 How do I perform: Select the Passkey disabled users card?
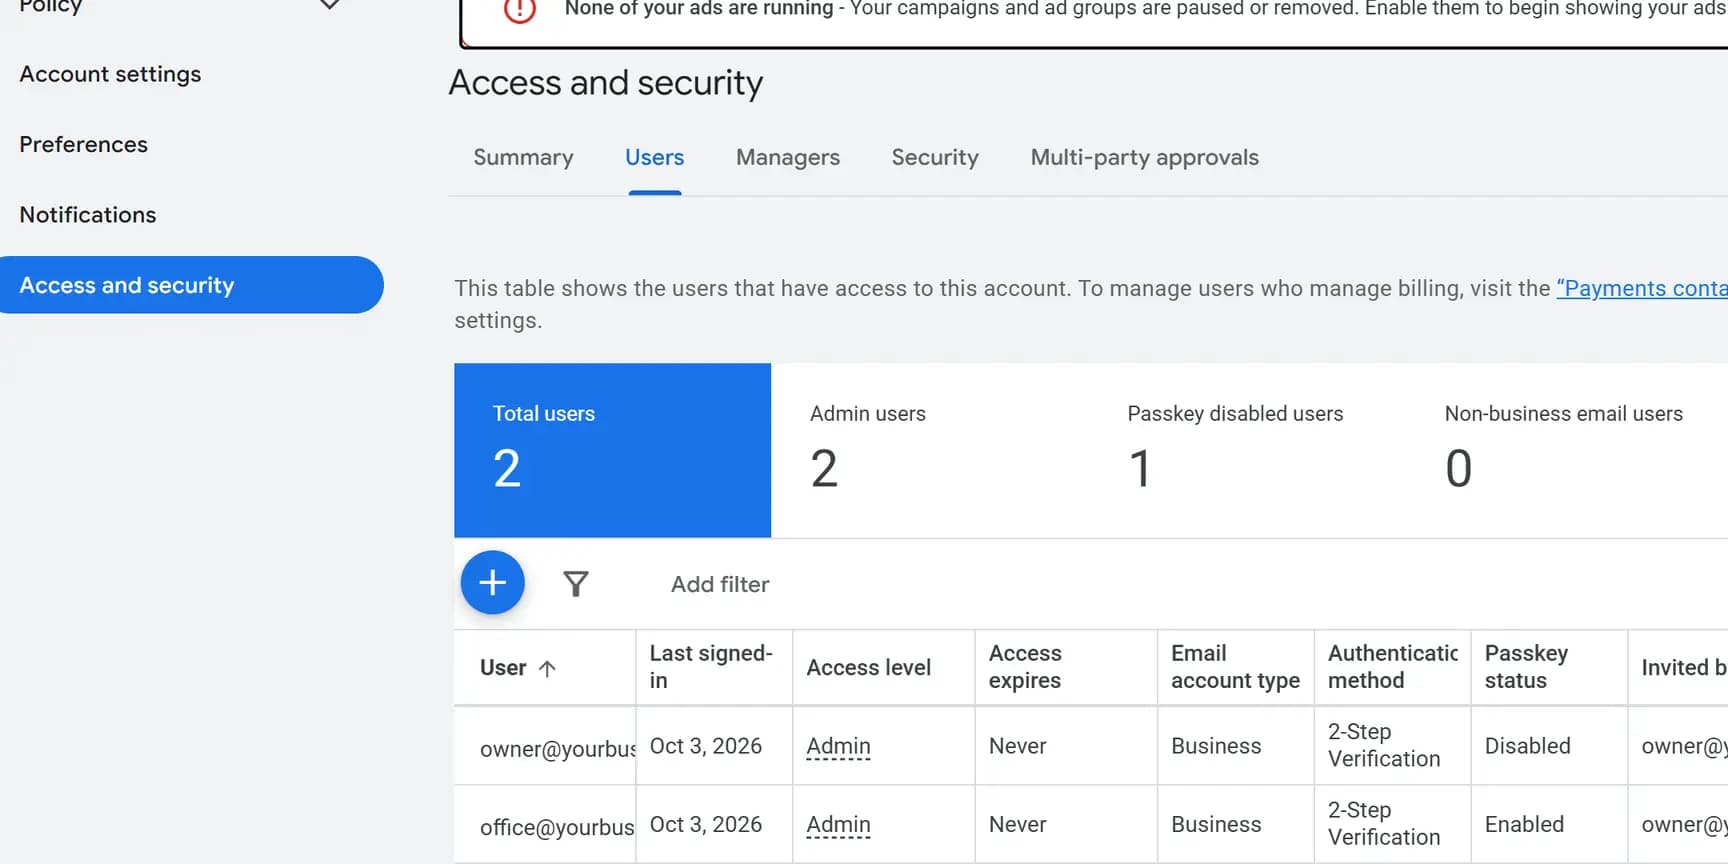(1247, 450)
